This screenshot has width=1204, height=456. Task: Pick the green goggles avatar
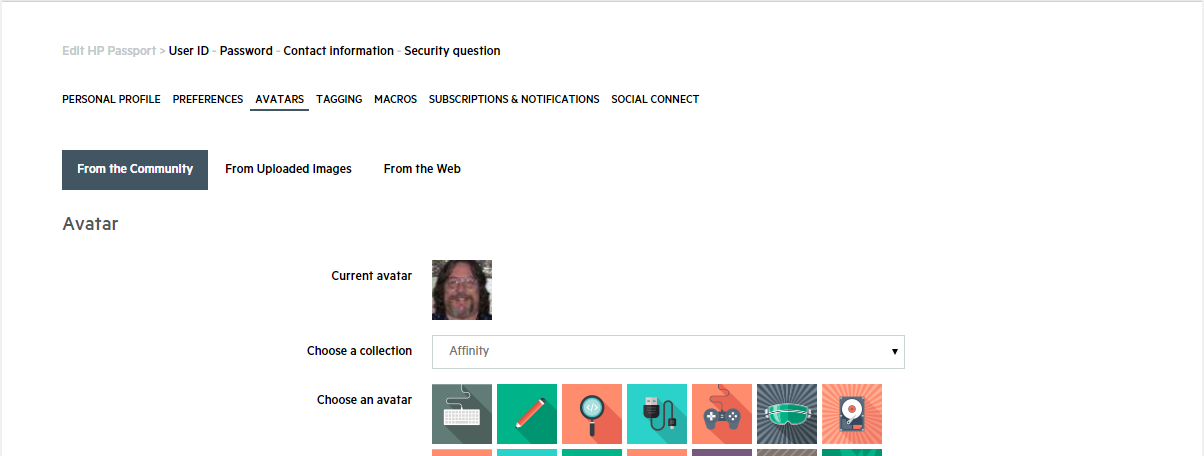point(787,414)
